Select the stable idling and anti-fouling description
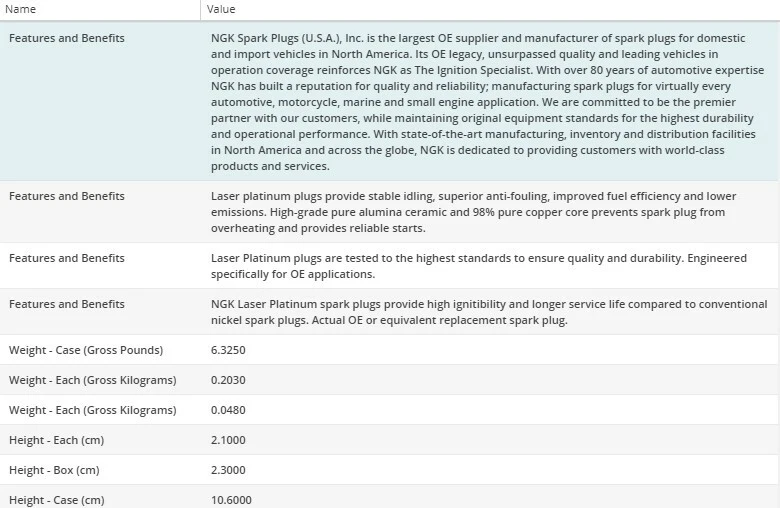 pos(474,212)
